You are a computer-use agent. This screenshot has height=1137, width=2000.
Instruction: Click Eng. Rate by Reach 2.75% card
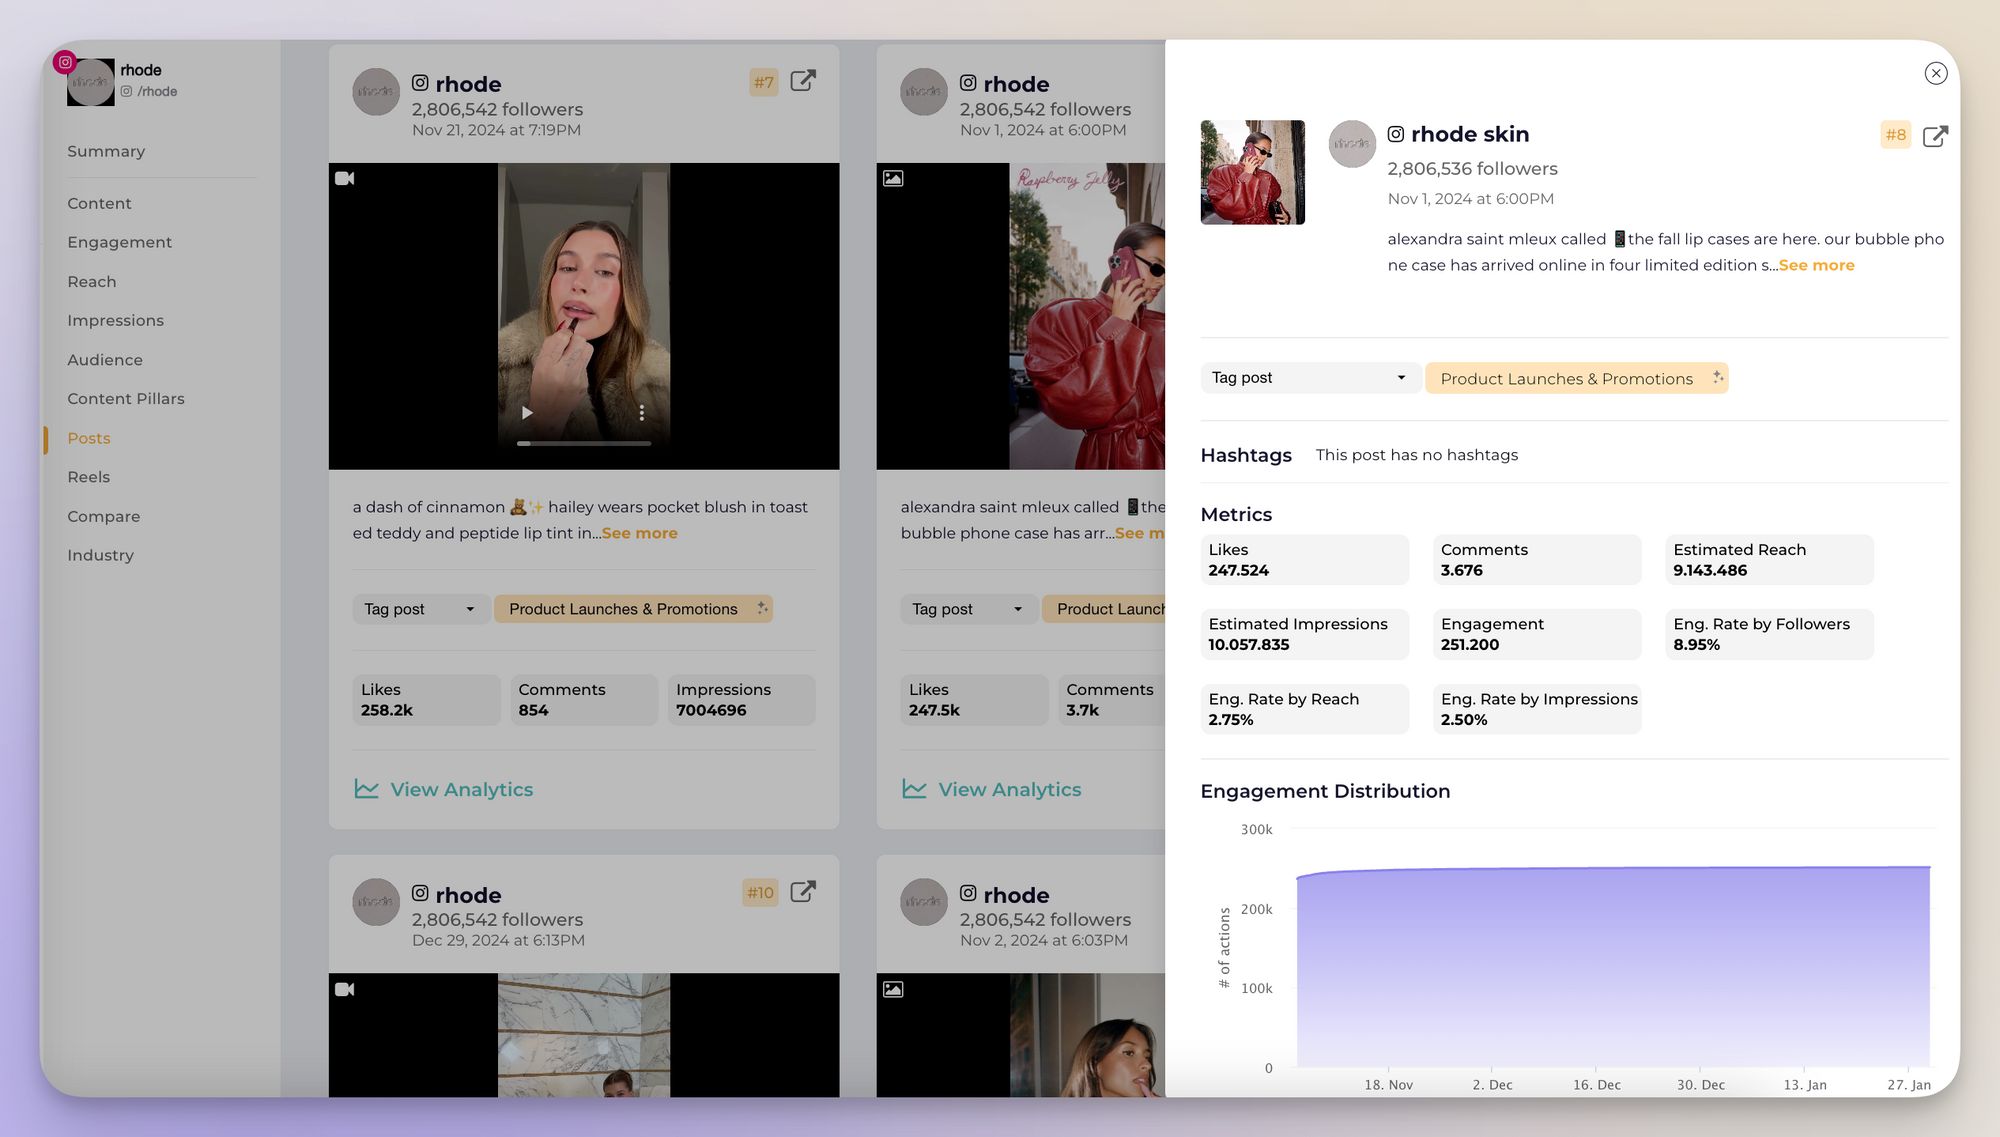pyautogui.click(x=1304, y=709)
